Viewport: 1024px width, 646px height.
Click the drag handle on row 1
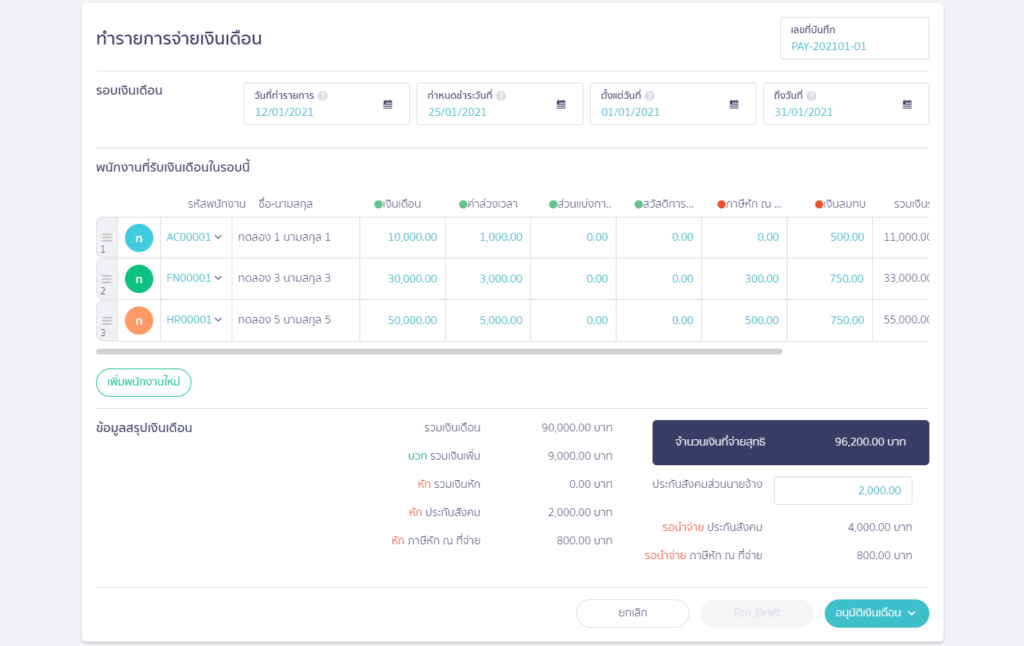click(105, 237)
